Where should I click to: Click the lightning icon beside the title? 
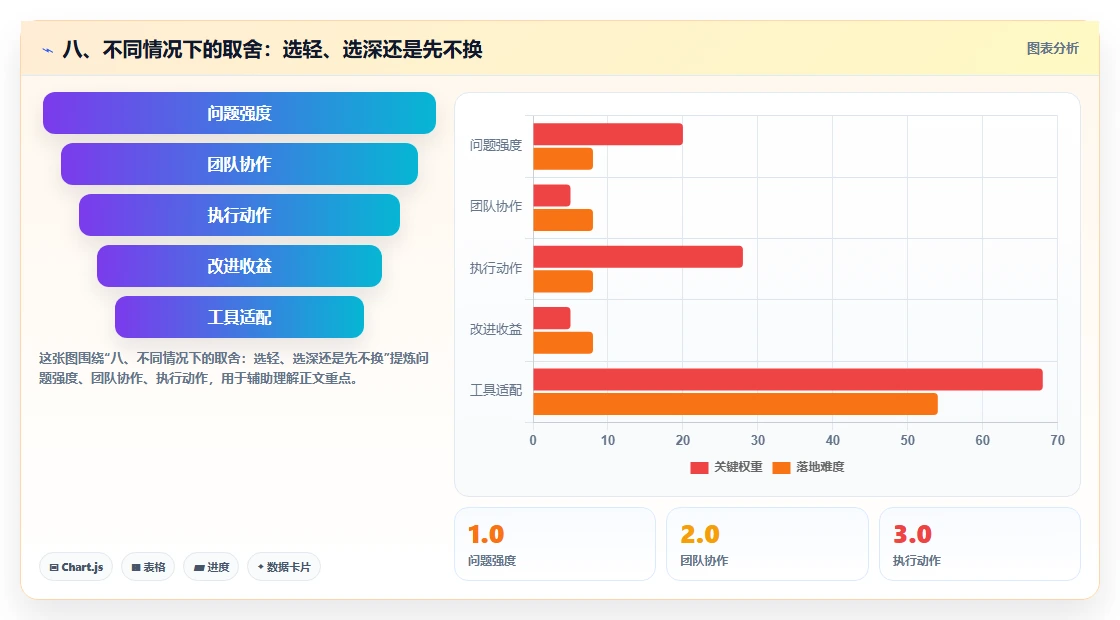tap(48, 50)
